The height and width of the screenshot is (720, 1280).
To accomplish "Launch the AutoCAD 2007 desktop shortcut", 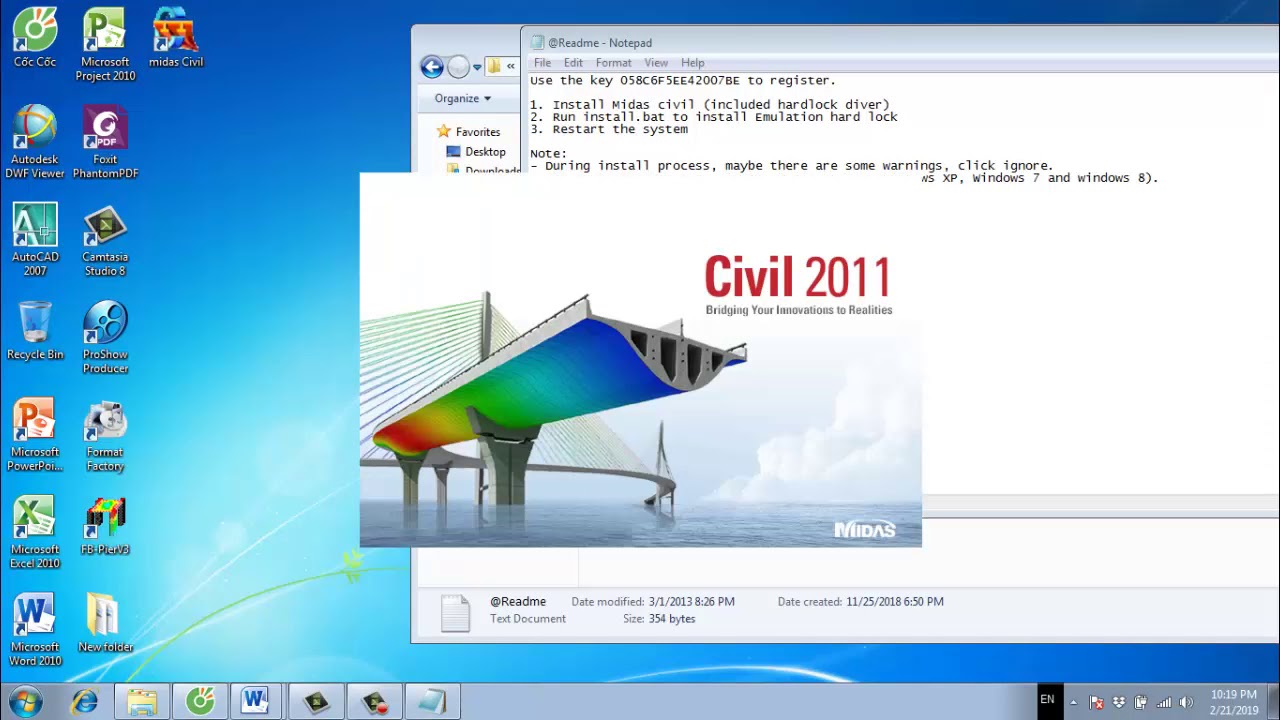I will pos(35,240).
